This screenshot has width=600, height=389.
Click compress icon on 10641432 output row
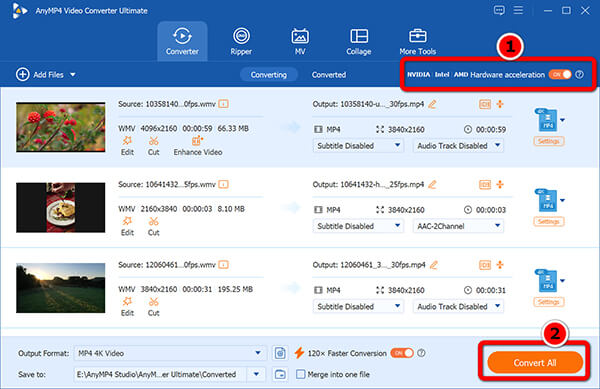tap(485, 184)
